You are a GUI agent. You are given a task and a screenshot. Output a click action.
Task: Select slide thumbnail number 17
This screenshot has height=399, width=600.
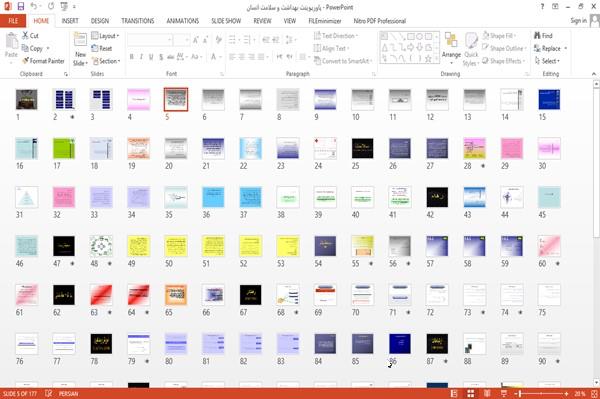point(64,148)
